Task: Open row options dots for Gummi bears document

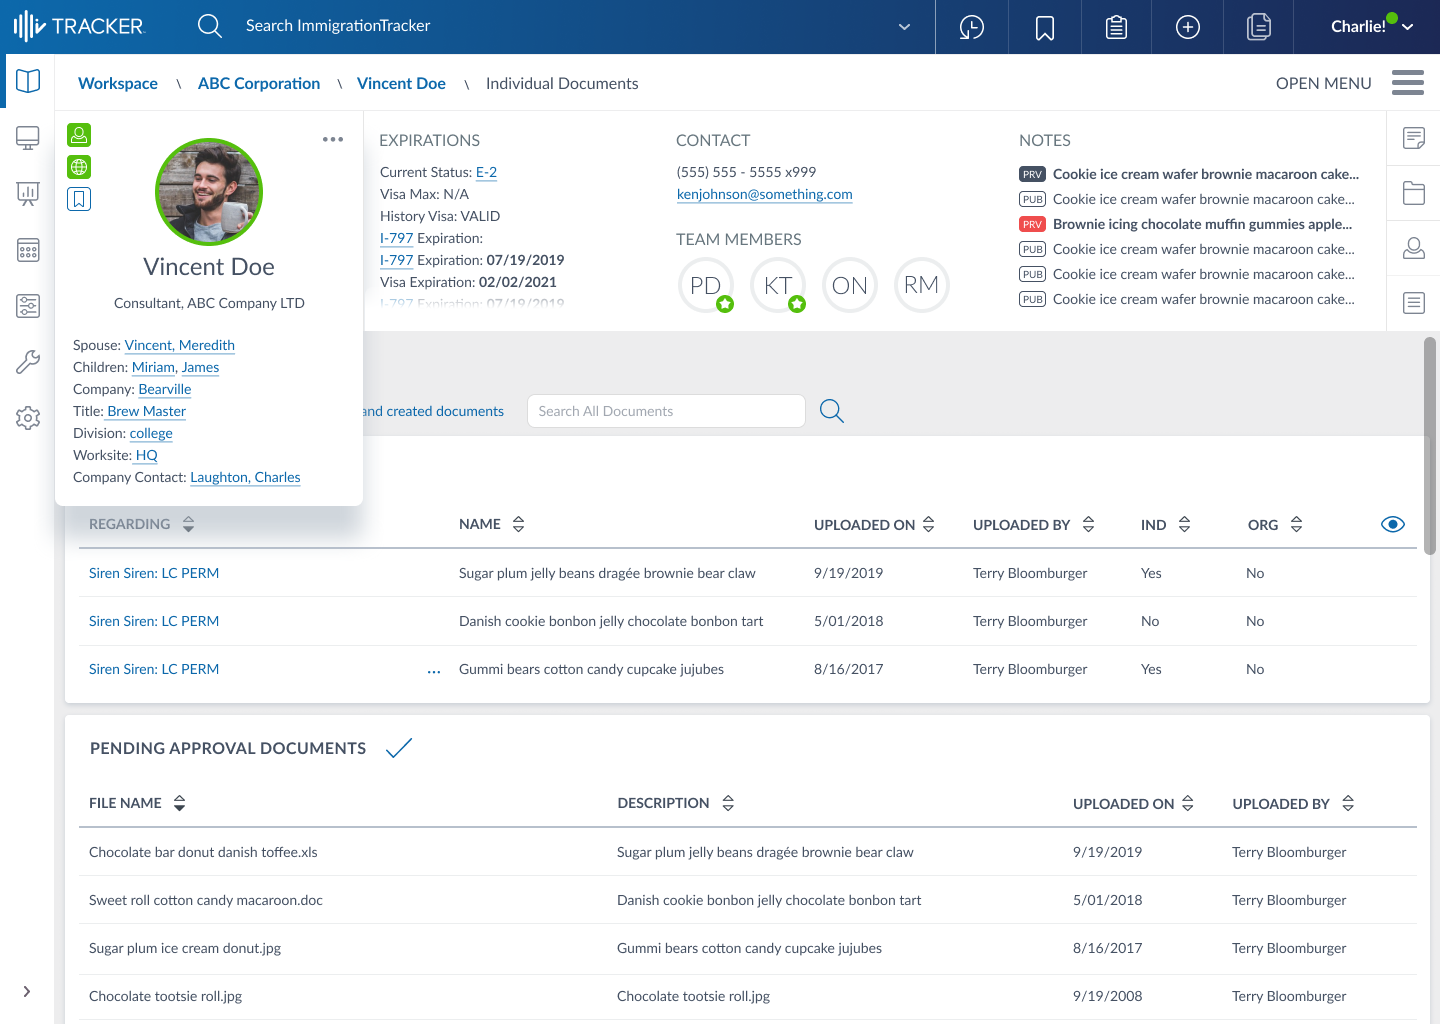Action: (434, 672)
